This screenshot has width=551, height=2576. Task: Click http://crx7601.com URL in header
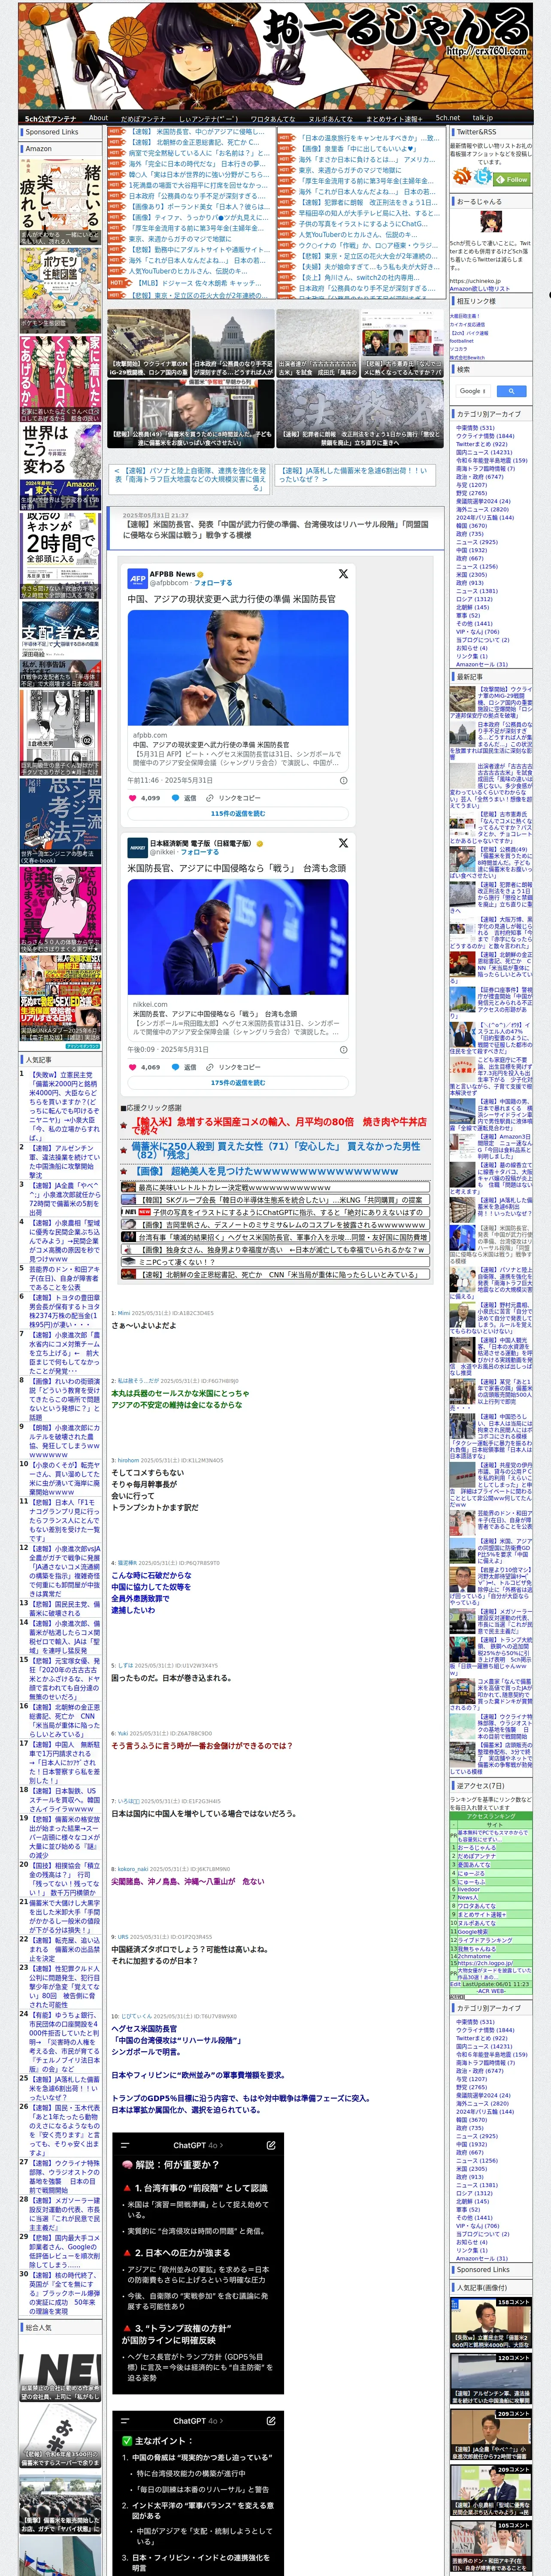(486, 51)
